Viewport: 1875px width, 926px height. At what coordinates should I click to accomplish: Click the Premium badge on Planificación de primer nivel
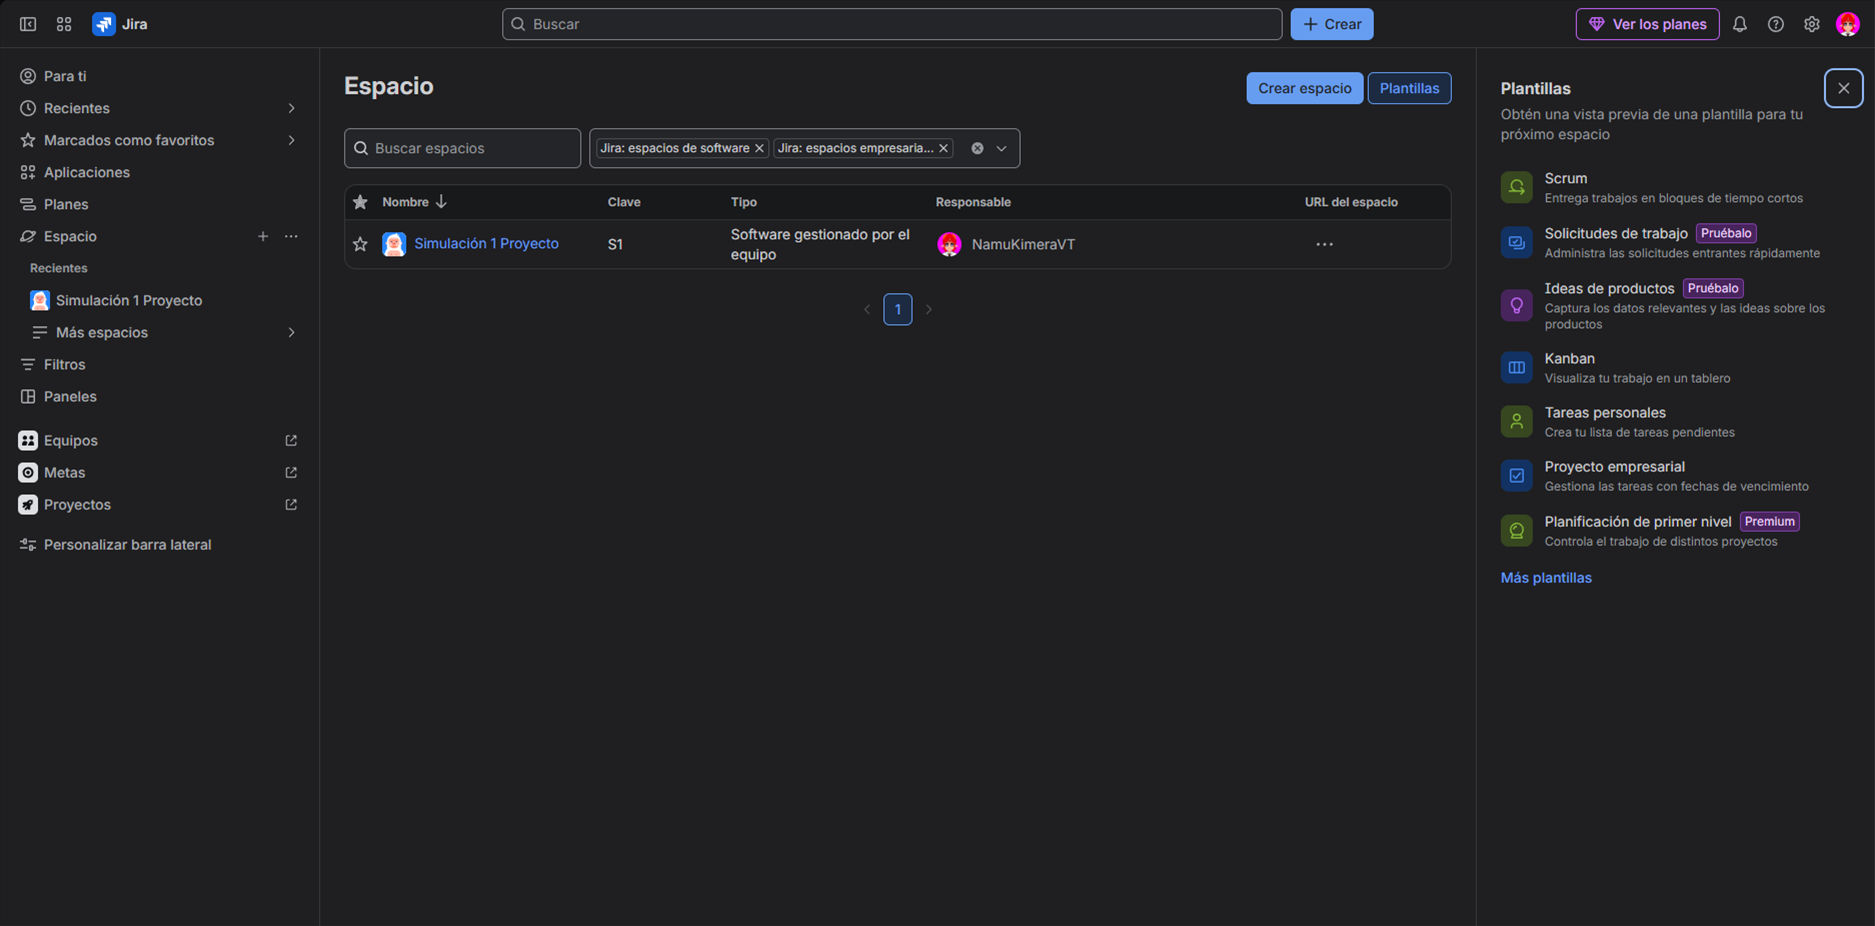pyautogui.click(x=1770, y=521)
